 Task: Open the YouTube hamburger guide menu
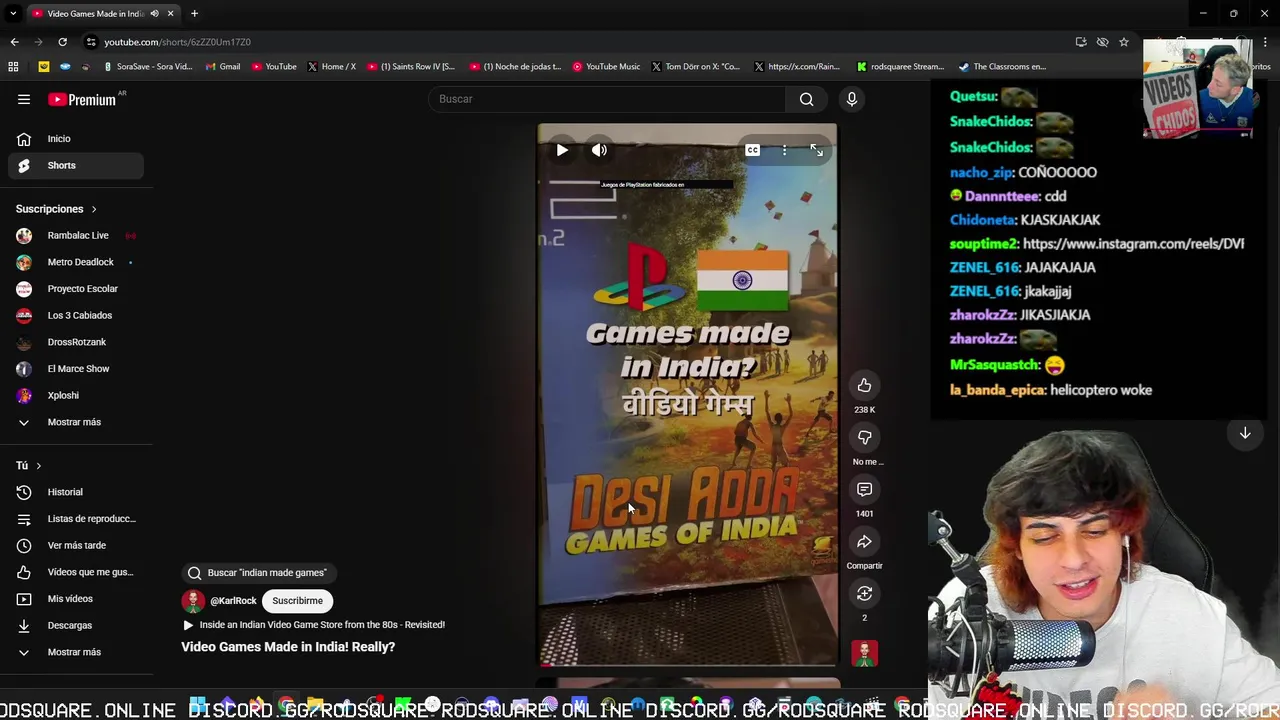24,99
